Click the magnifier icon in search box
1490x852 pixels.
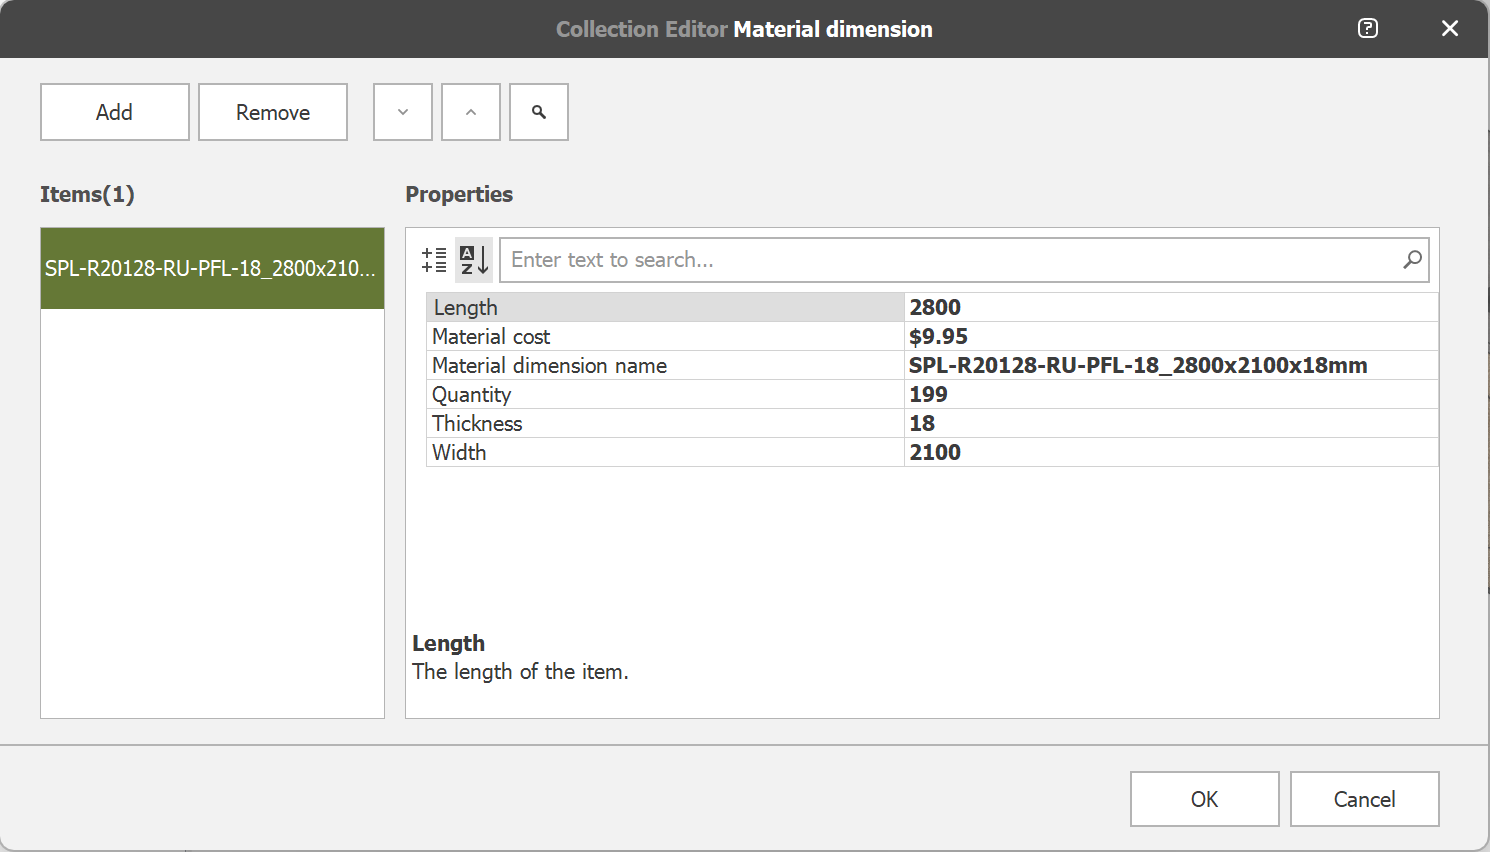1412,260
